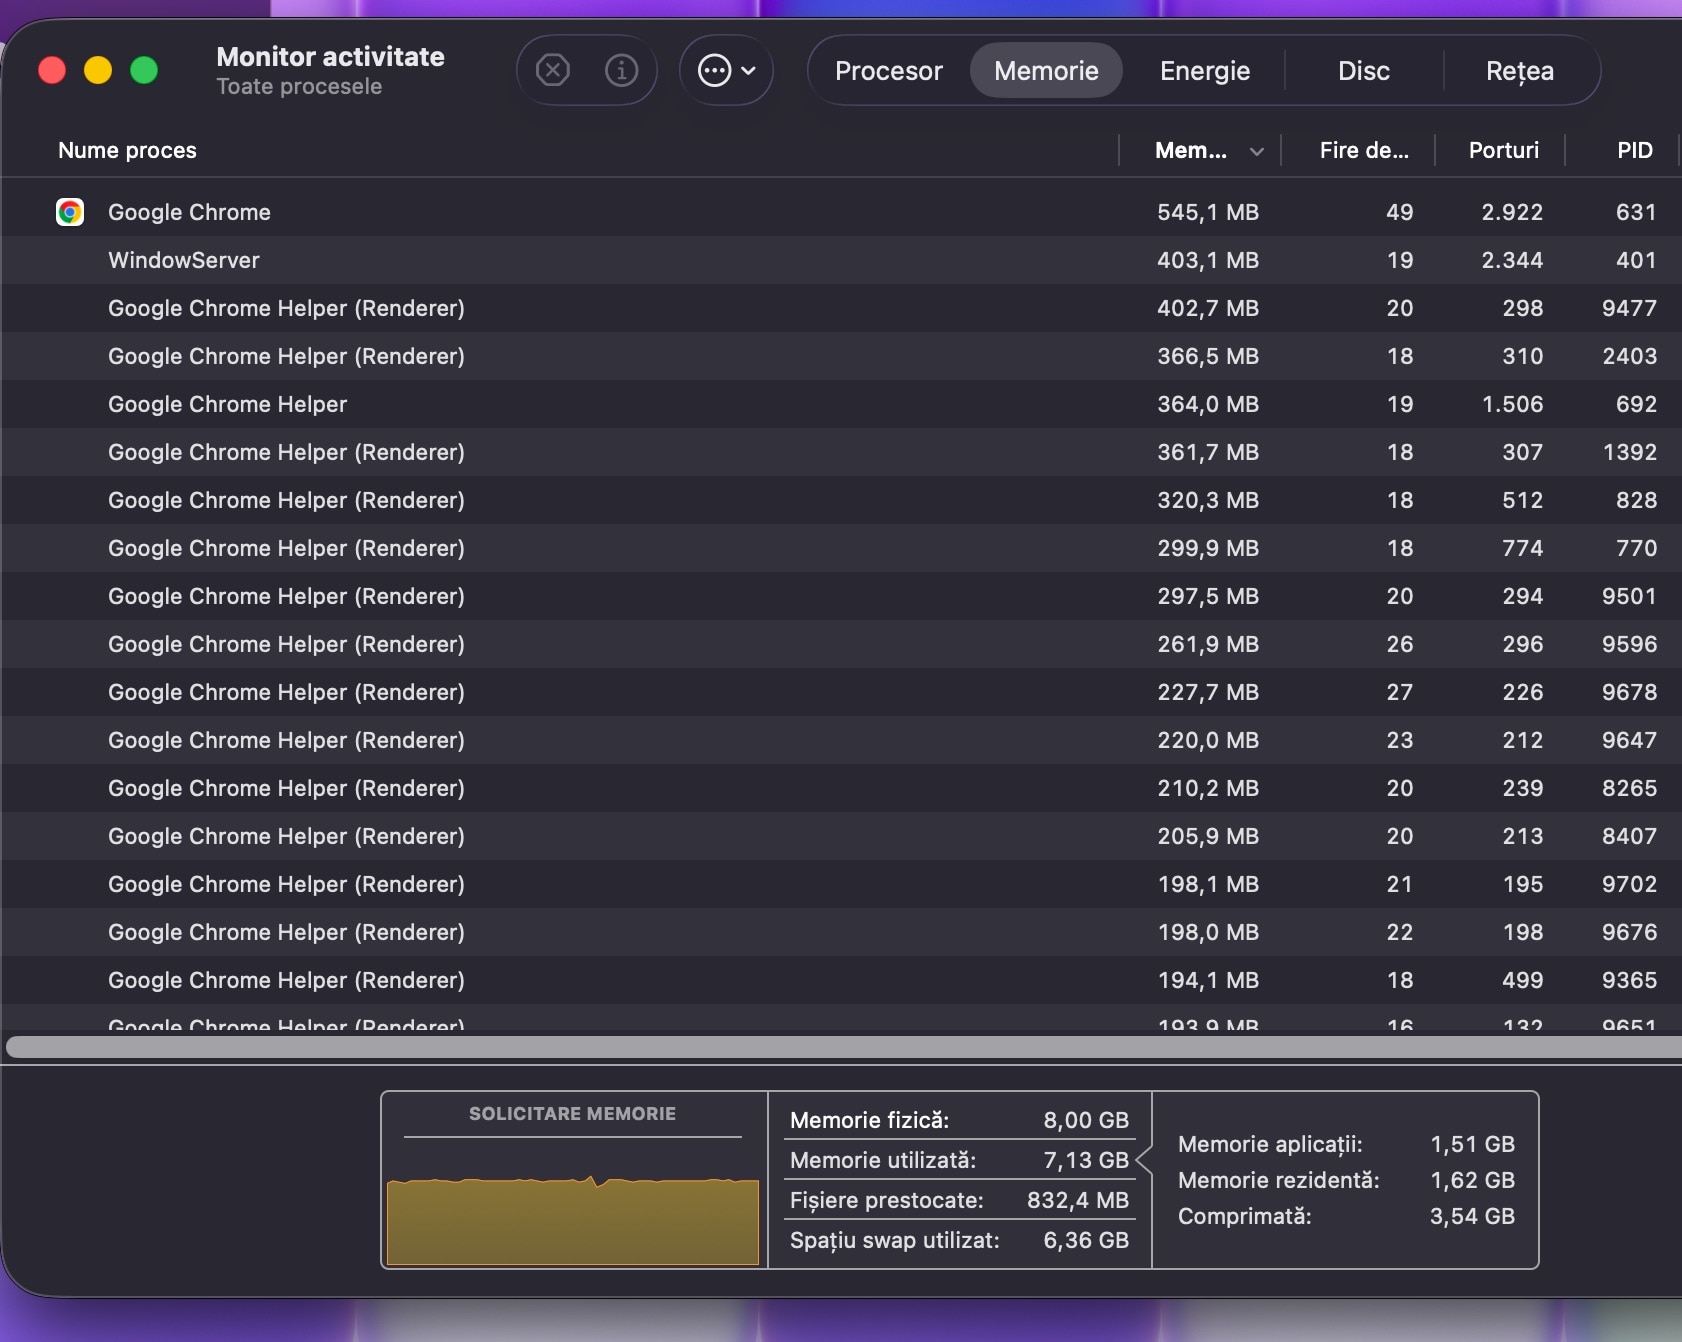Click the Memorie utilizată 7,13 GB value

(x=1086, y=1160)
